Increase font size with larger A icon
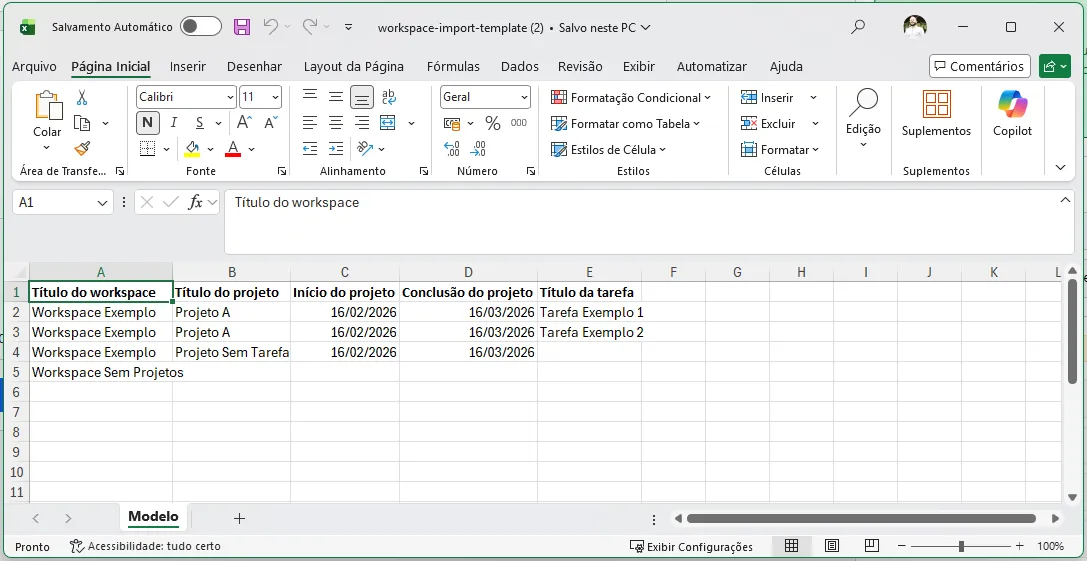Image resolution: width=1087 pixels, height=561 pixels. tap(243, 123)
